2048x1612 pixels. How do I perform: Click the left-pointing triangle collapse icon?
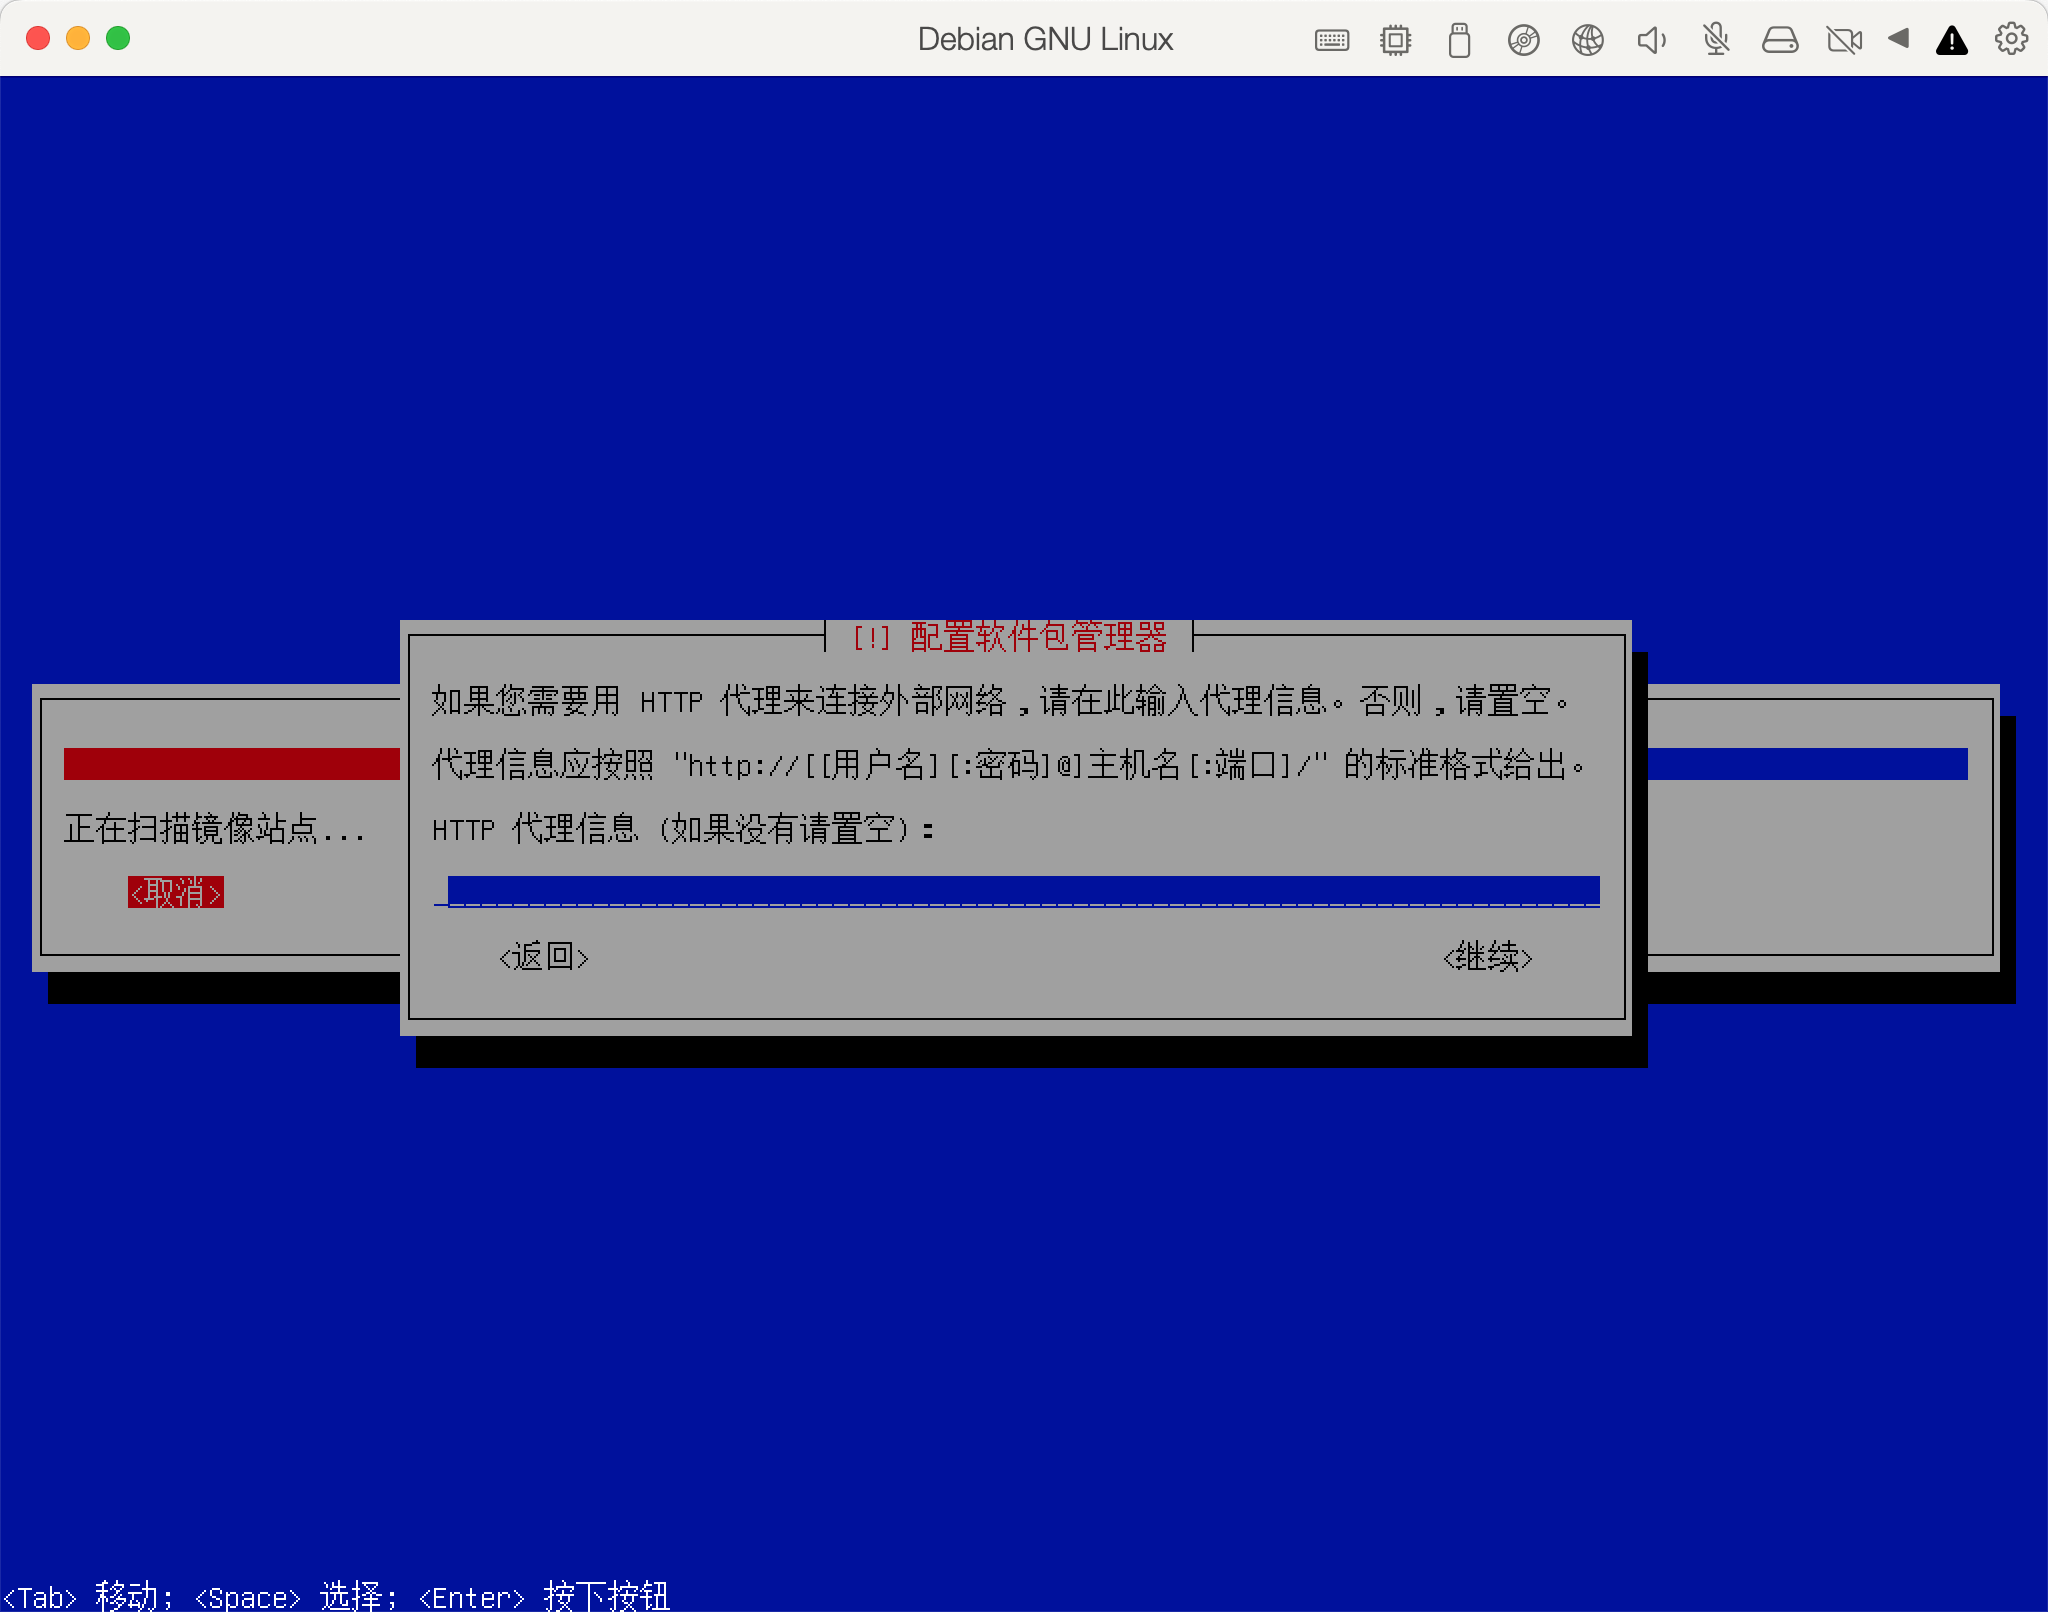click(1898, 39)
